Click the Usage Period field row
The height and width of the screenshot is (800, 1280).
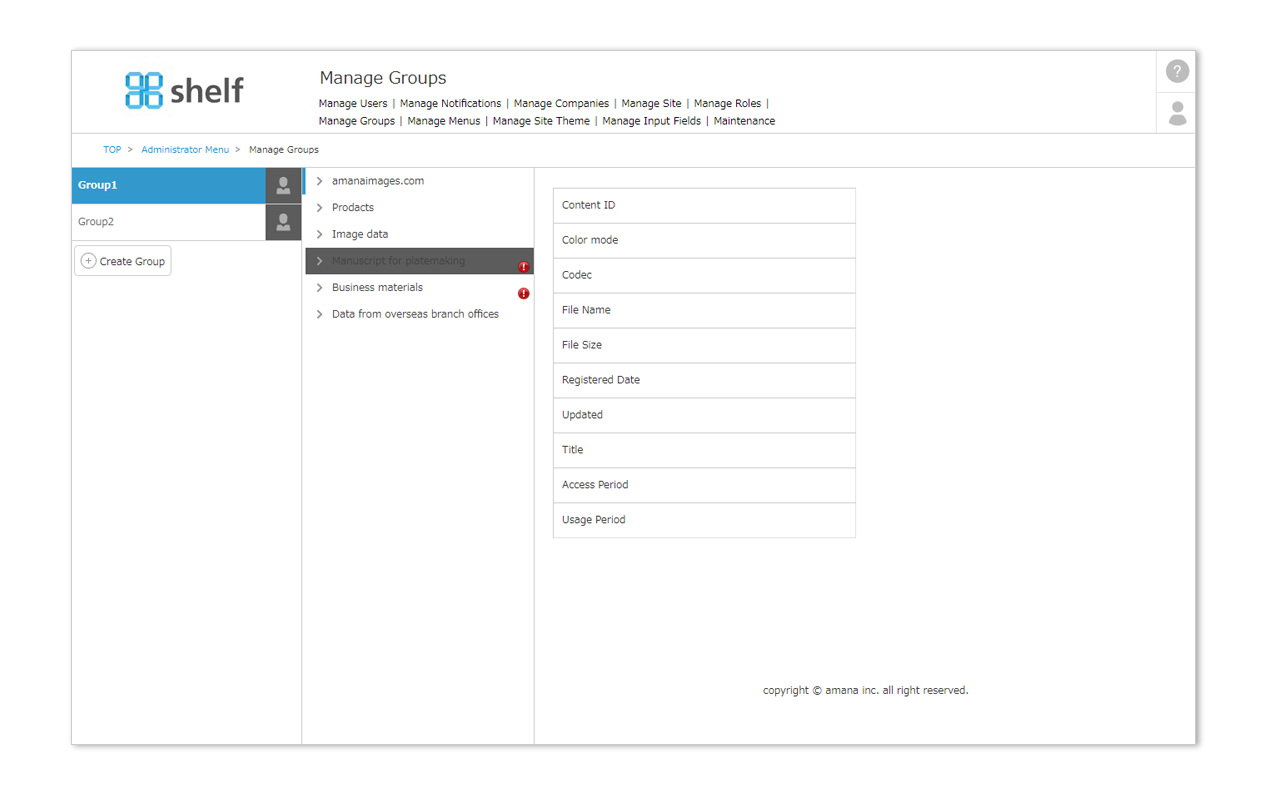[x=704, y=520]
